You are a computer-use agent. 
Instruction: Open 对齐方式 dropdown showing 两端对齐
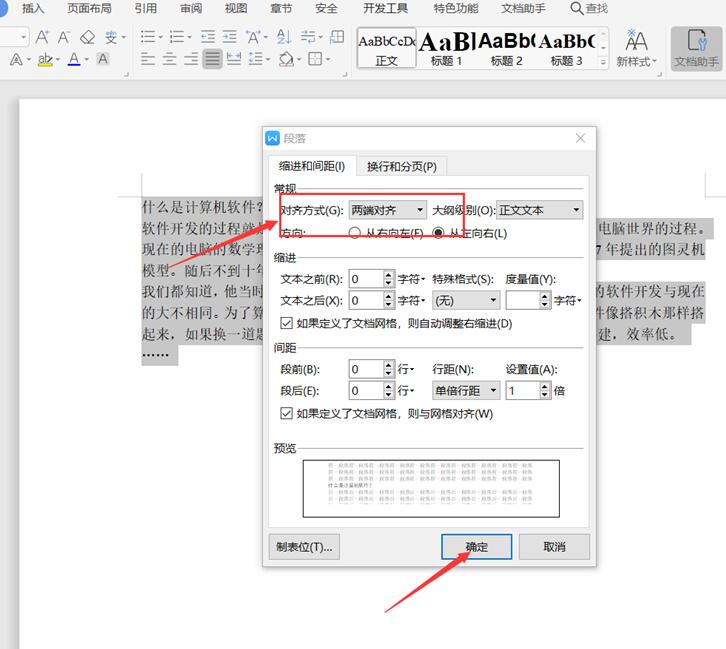point(388,210)
